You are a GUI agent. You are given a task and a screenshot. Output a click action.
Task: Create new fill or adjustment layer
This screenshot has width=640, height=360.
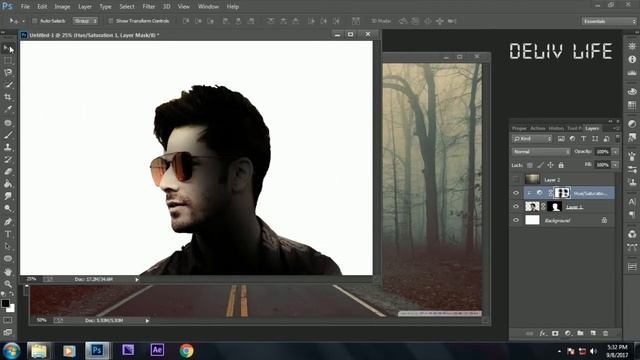point(568,333)
